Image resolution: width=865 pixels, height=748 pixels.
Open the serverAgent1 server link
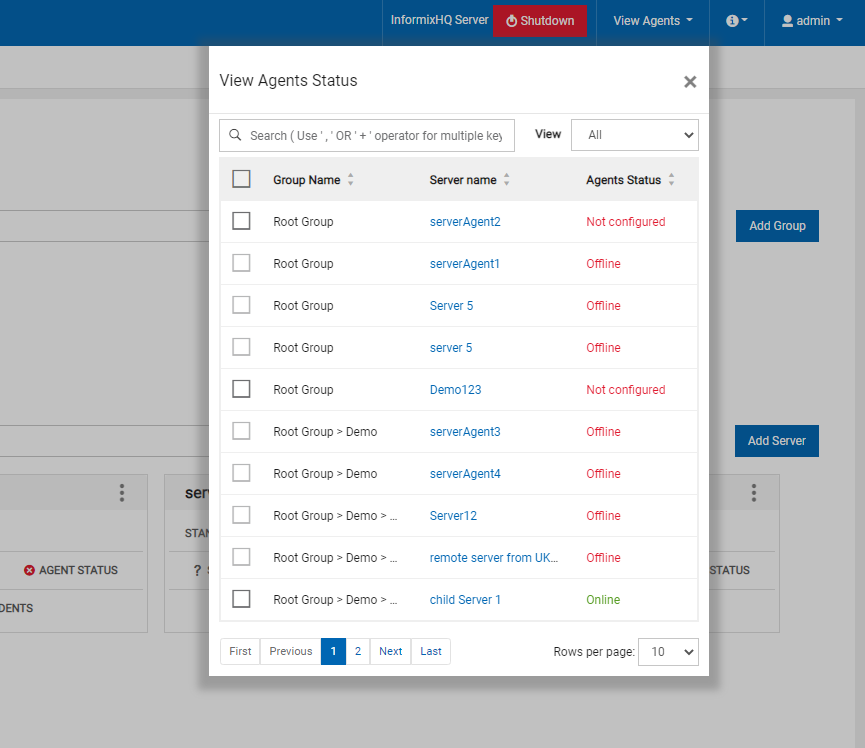click(464, 264)
